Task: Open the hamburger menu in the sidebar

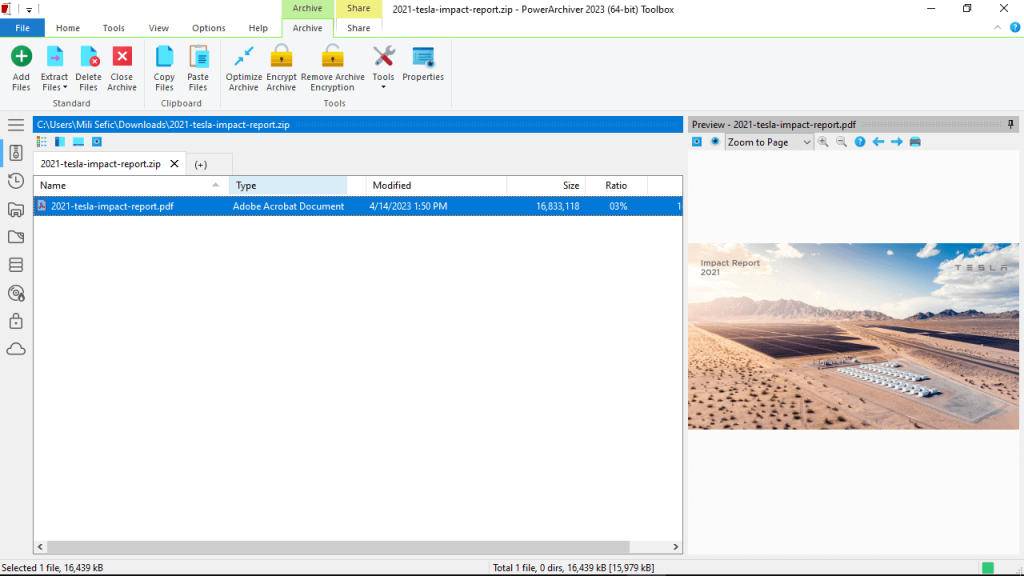Action: point(16,125)
